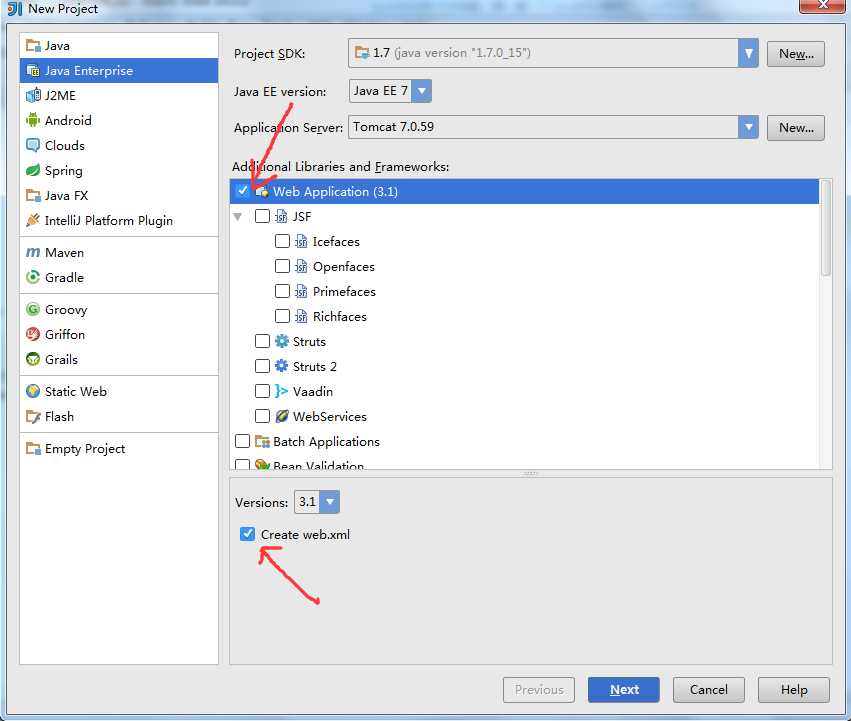Click the Next button
Screen dimensions: 851x721
click(624, 690)
